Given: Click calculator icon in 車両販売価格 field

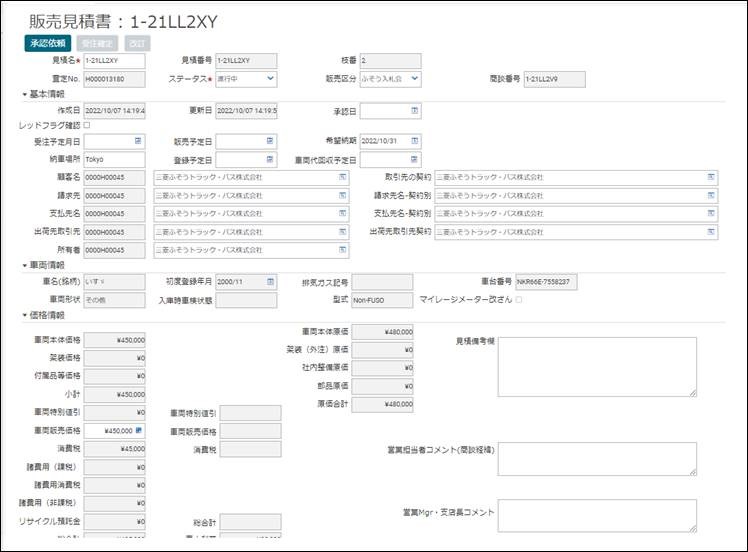Looking at the screenshot, I should pos(139,430).
